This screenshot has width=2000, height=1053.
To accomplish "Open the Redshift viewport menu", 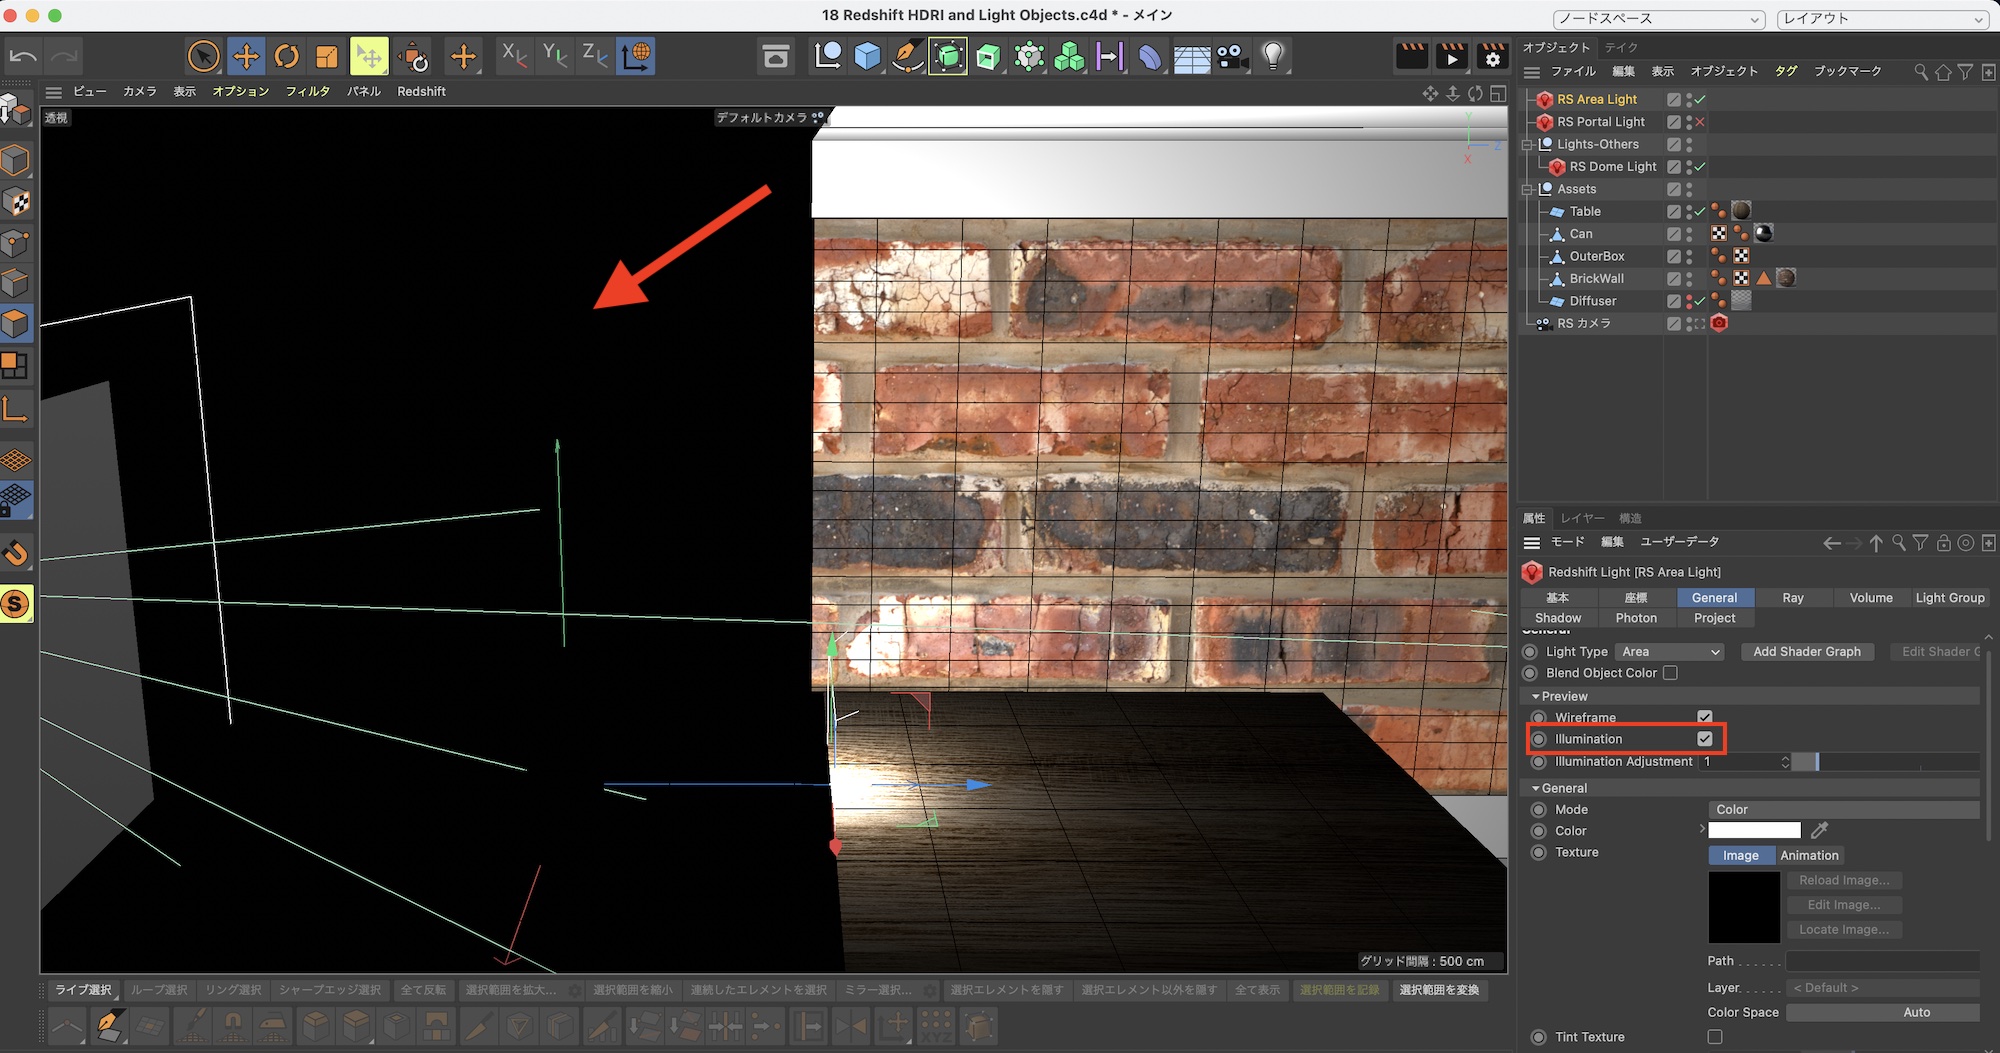I will pos(421,91).
